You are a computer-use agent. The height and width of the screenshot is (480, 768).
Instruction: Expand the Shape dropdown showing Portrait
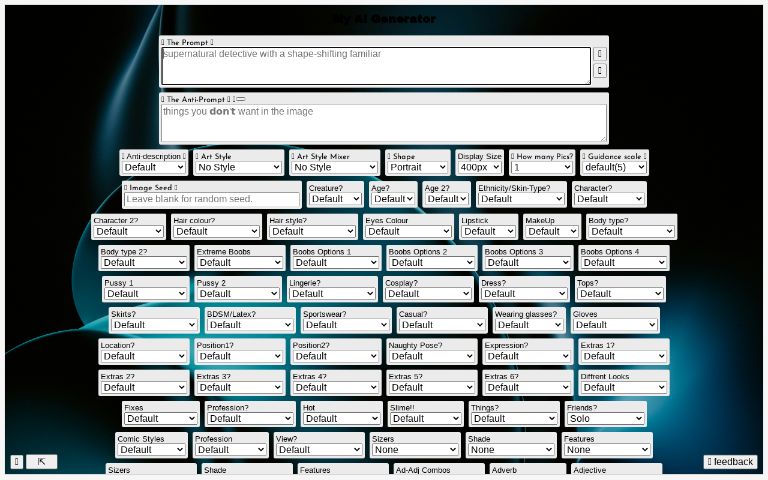(418, 168)
